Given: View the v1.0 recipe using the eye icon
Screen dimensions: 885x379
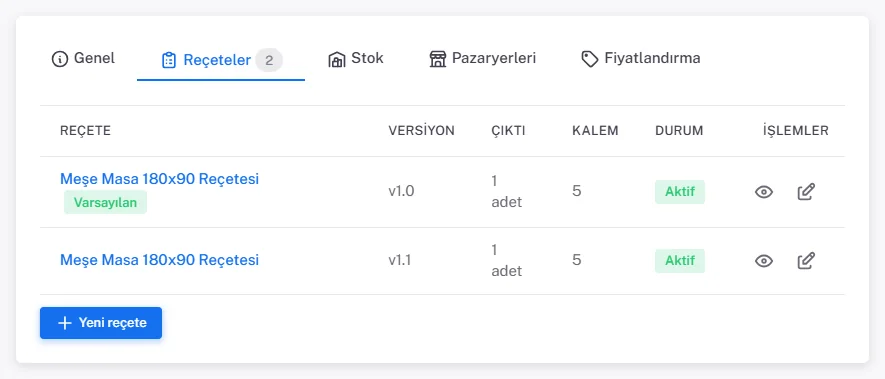Looking at the screenshot, I should click(764, 192).
